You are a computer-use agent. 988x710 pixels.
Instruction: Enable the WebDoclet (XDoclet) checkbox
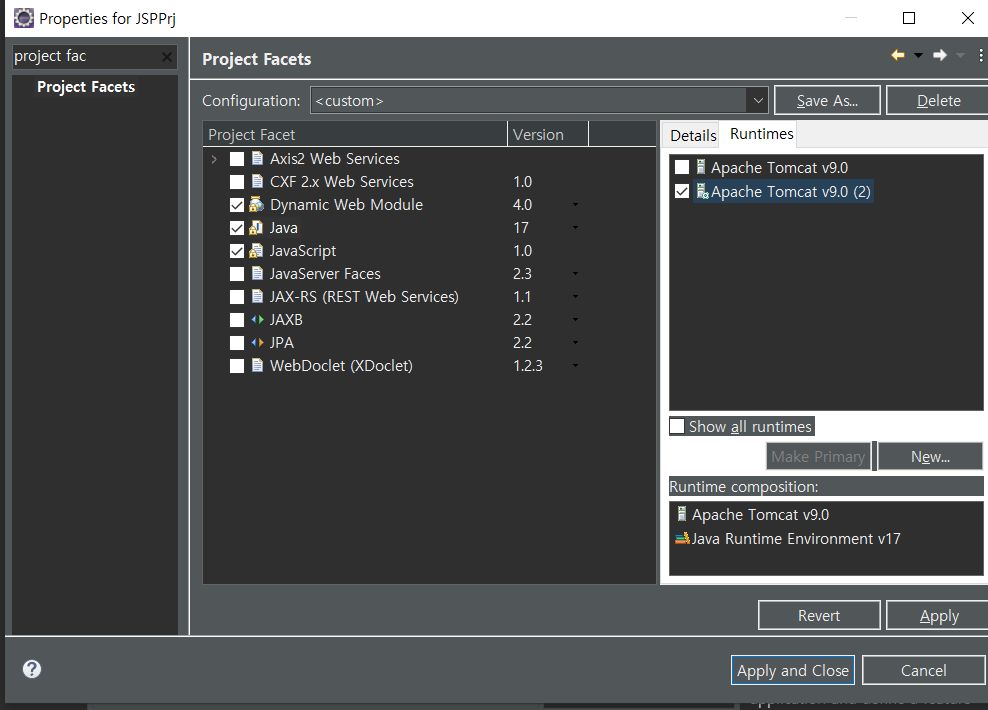pos(237,366)
